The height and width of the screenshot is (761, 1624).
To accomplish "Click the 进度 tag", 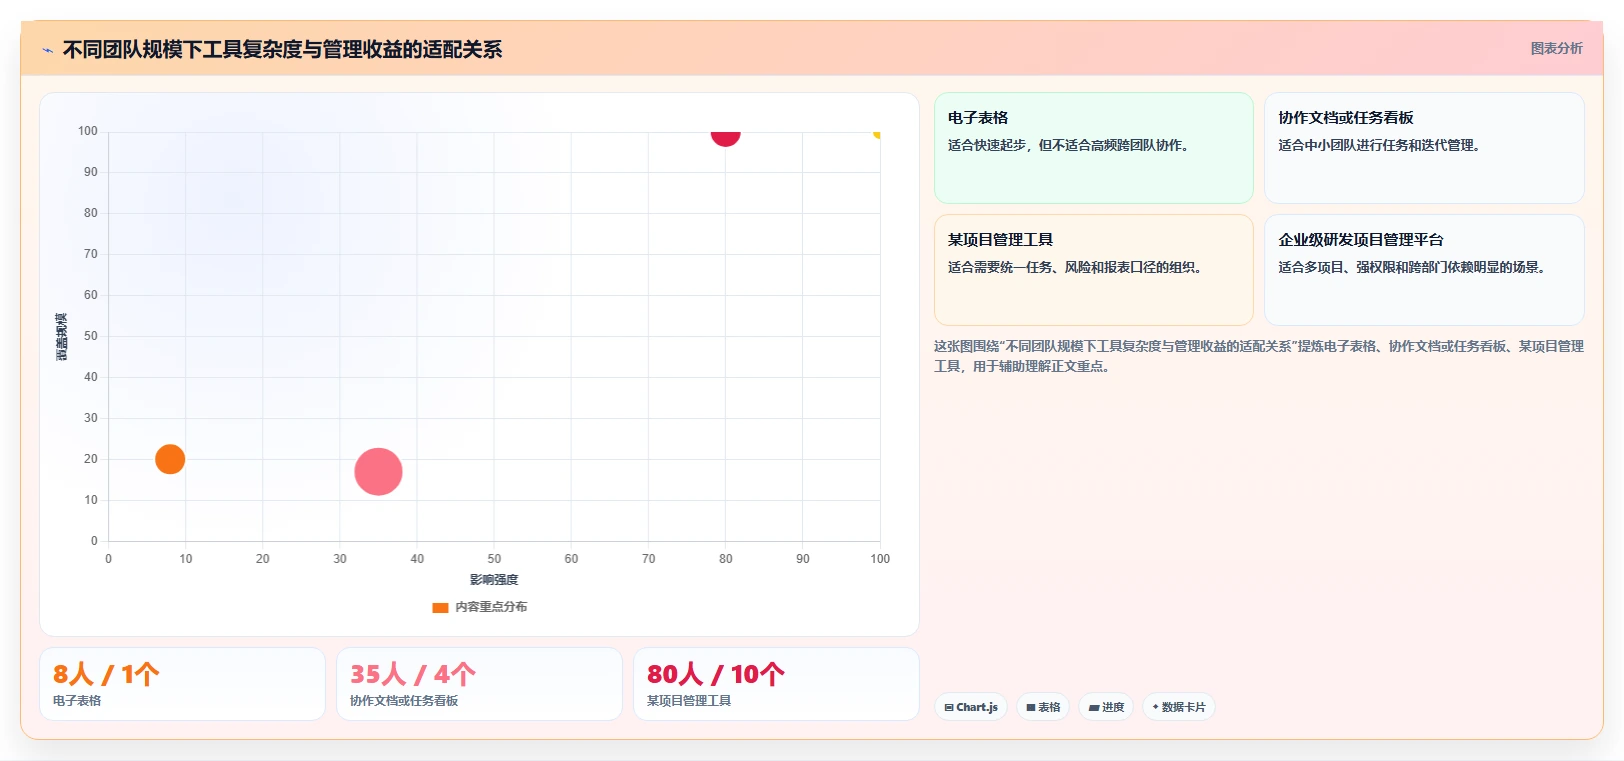I will [1106, 707].
